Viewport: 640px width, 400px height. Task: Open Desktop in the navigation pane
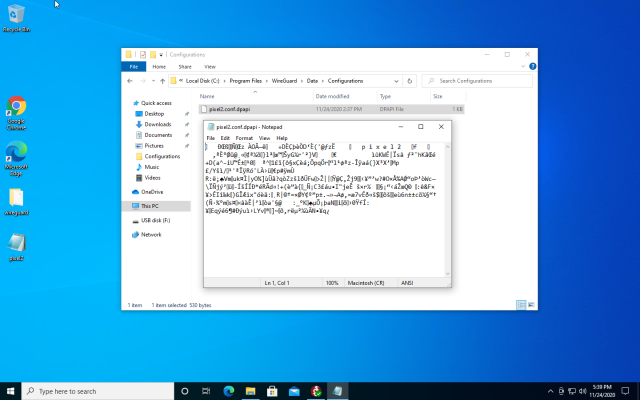point(154,113)
